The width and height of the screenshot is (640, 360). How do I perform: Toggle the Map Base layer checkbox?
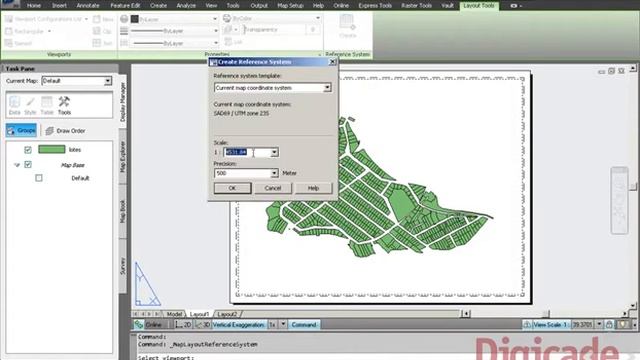click(x=28, y=164)
